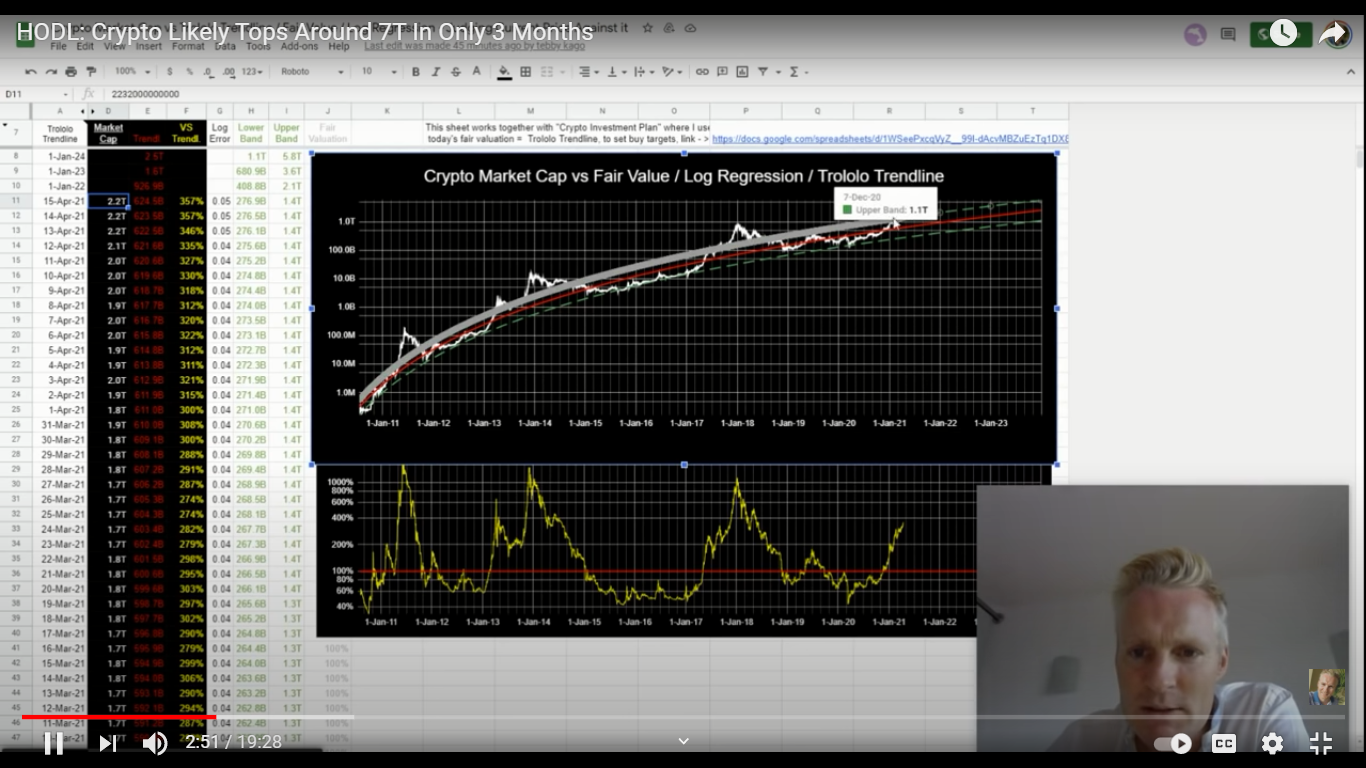The width and height of the screenshot is (1366, 768).
Task: Click the Name Box showing D11
Action: (x=37, y=94)
